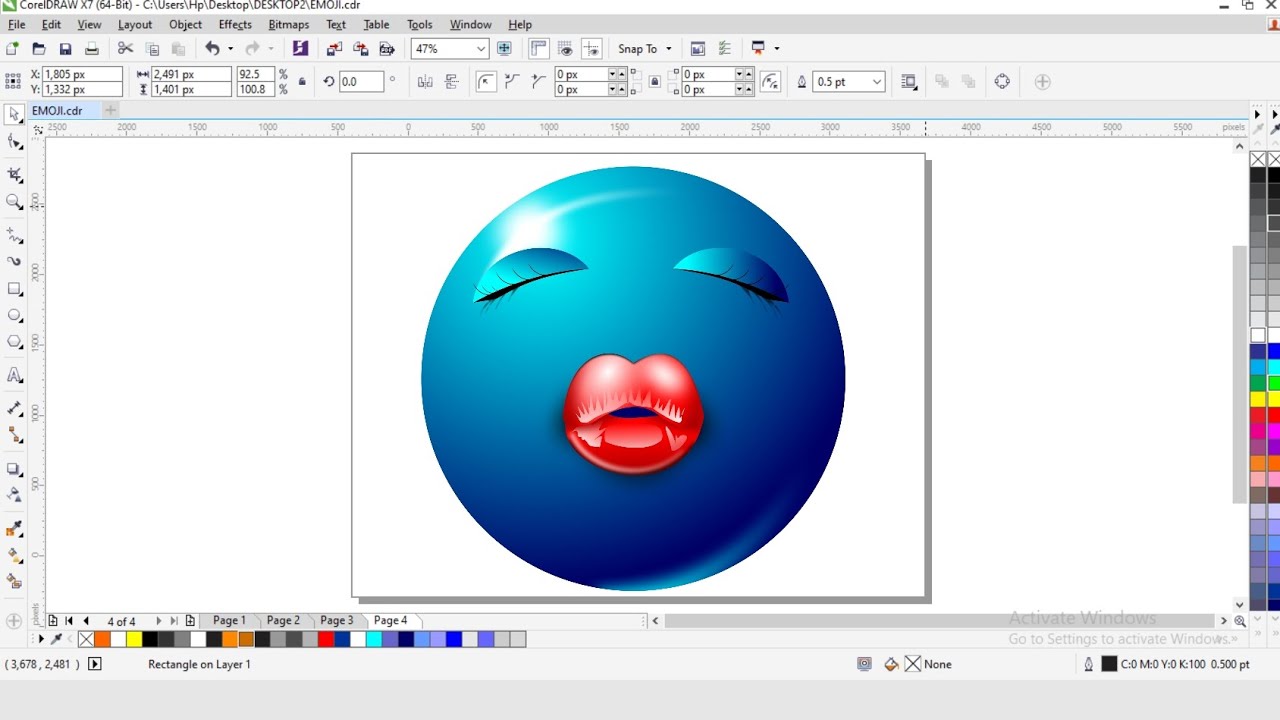This screenshot has width=1280, height=720.
Task: Toggle the Lock Ratio padlock
Action: click(302, 82)
